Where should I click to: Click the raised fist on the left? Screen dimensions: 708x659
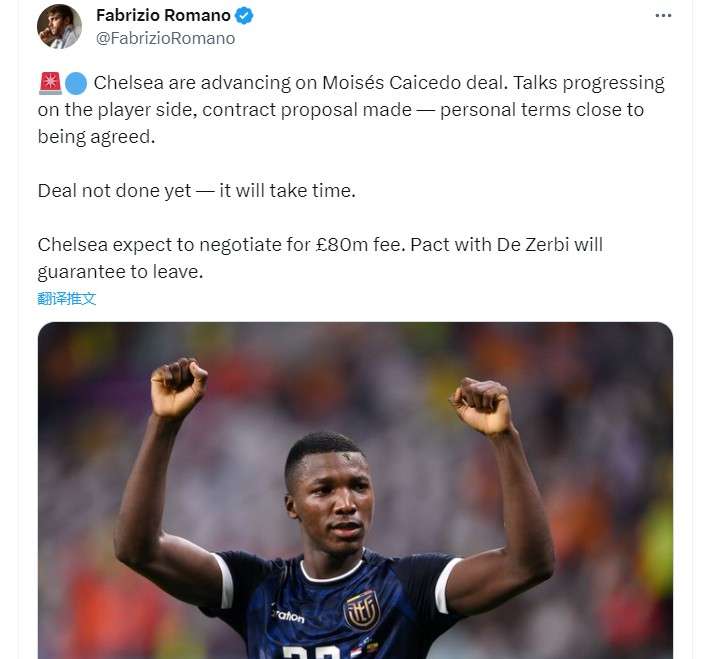(179, 387)
